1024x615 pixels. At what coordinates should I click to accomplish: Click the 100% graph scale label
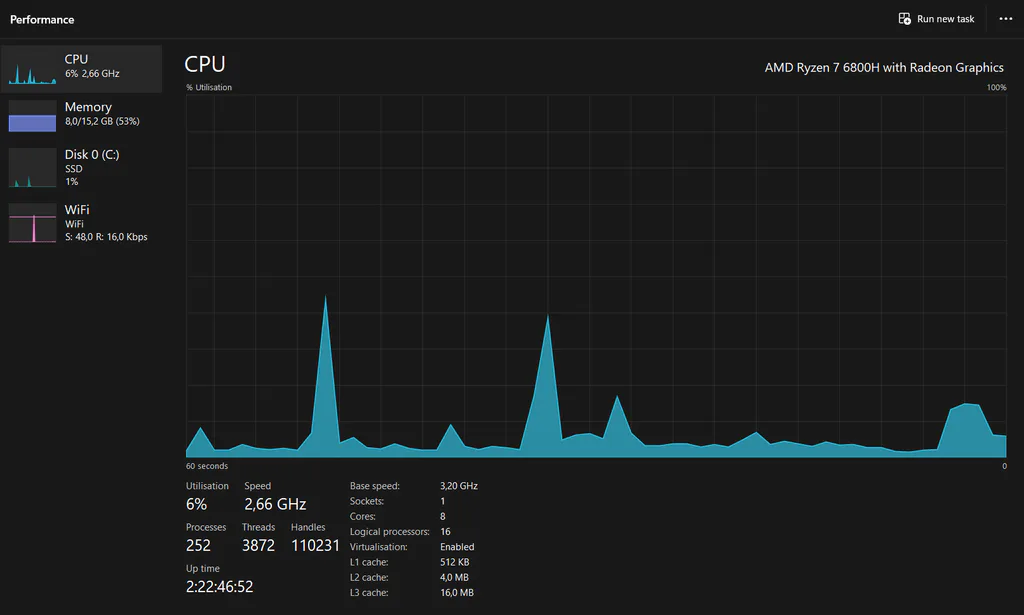pyautogui.click(x=997, y=87)
